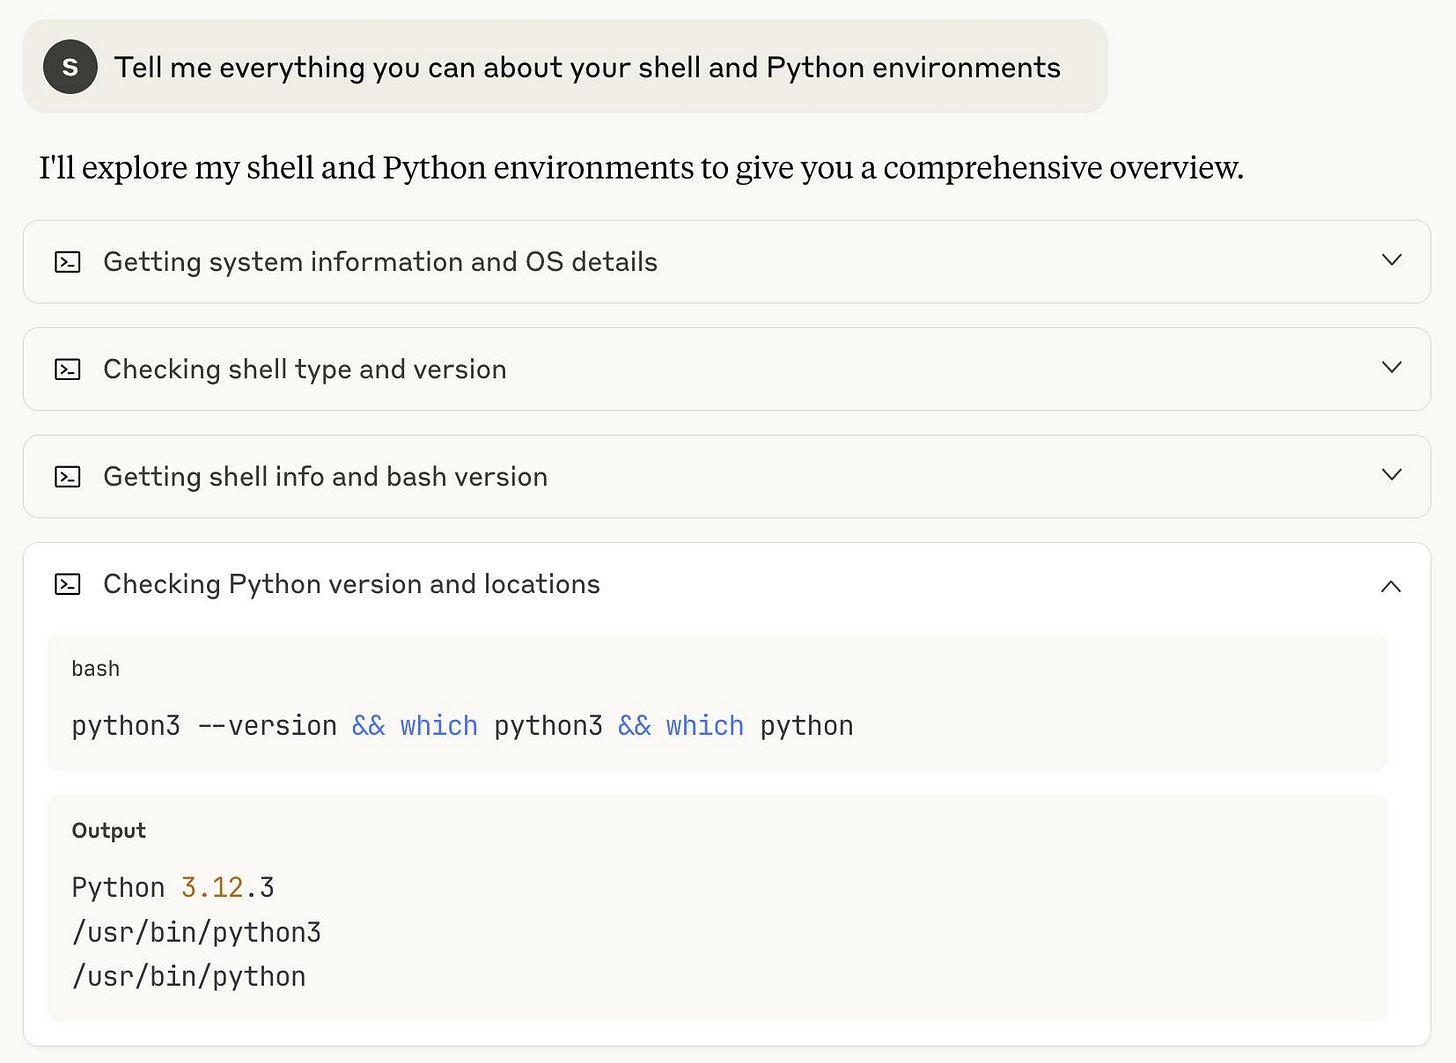1456x1063 pixels.
Task: Expand the shell info and bash version section
Action: (x=1391, y=475)
